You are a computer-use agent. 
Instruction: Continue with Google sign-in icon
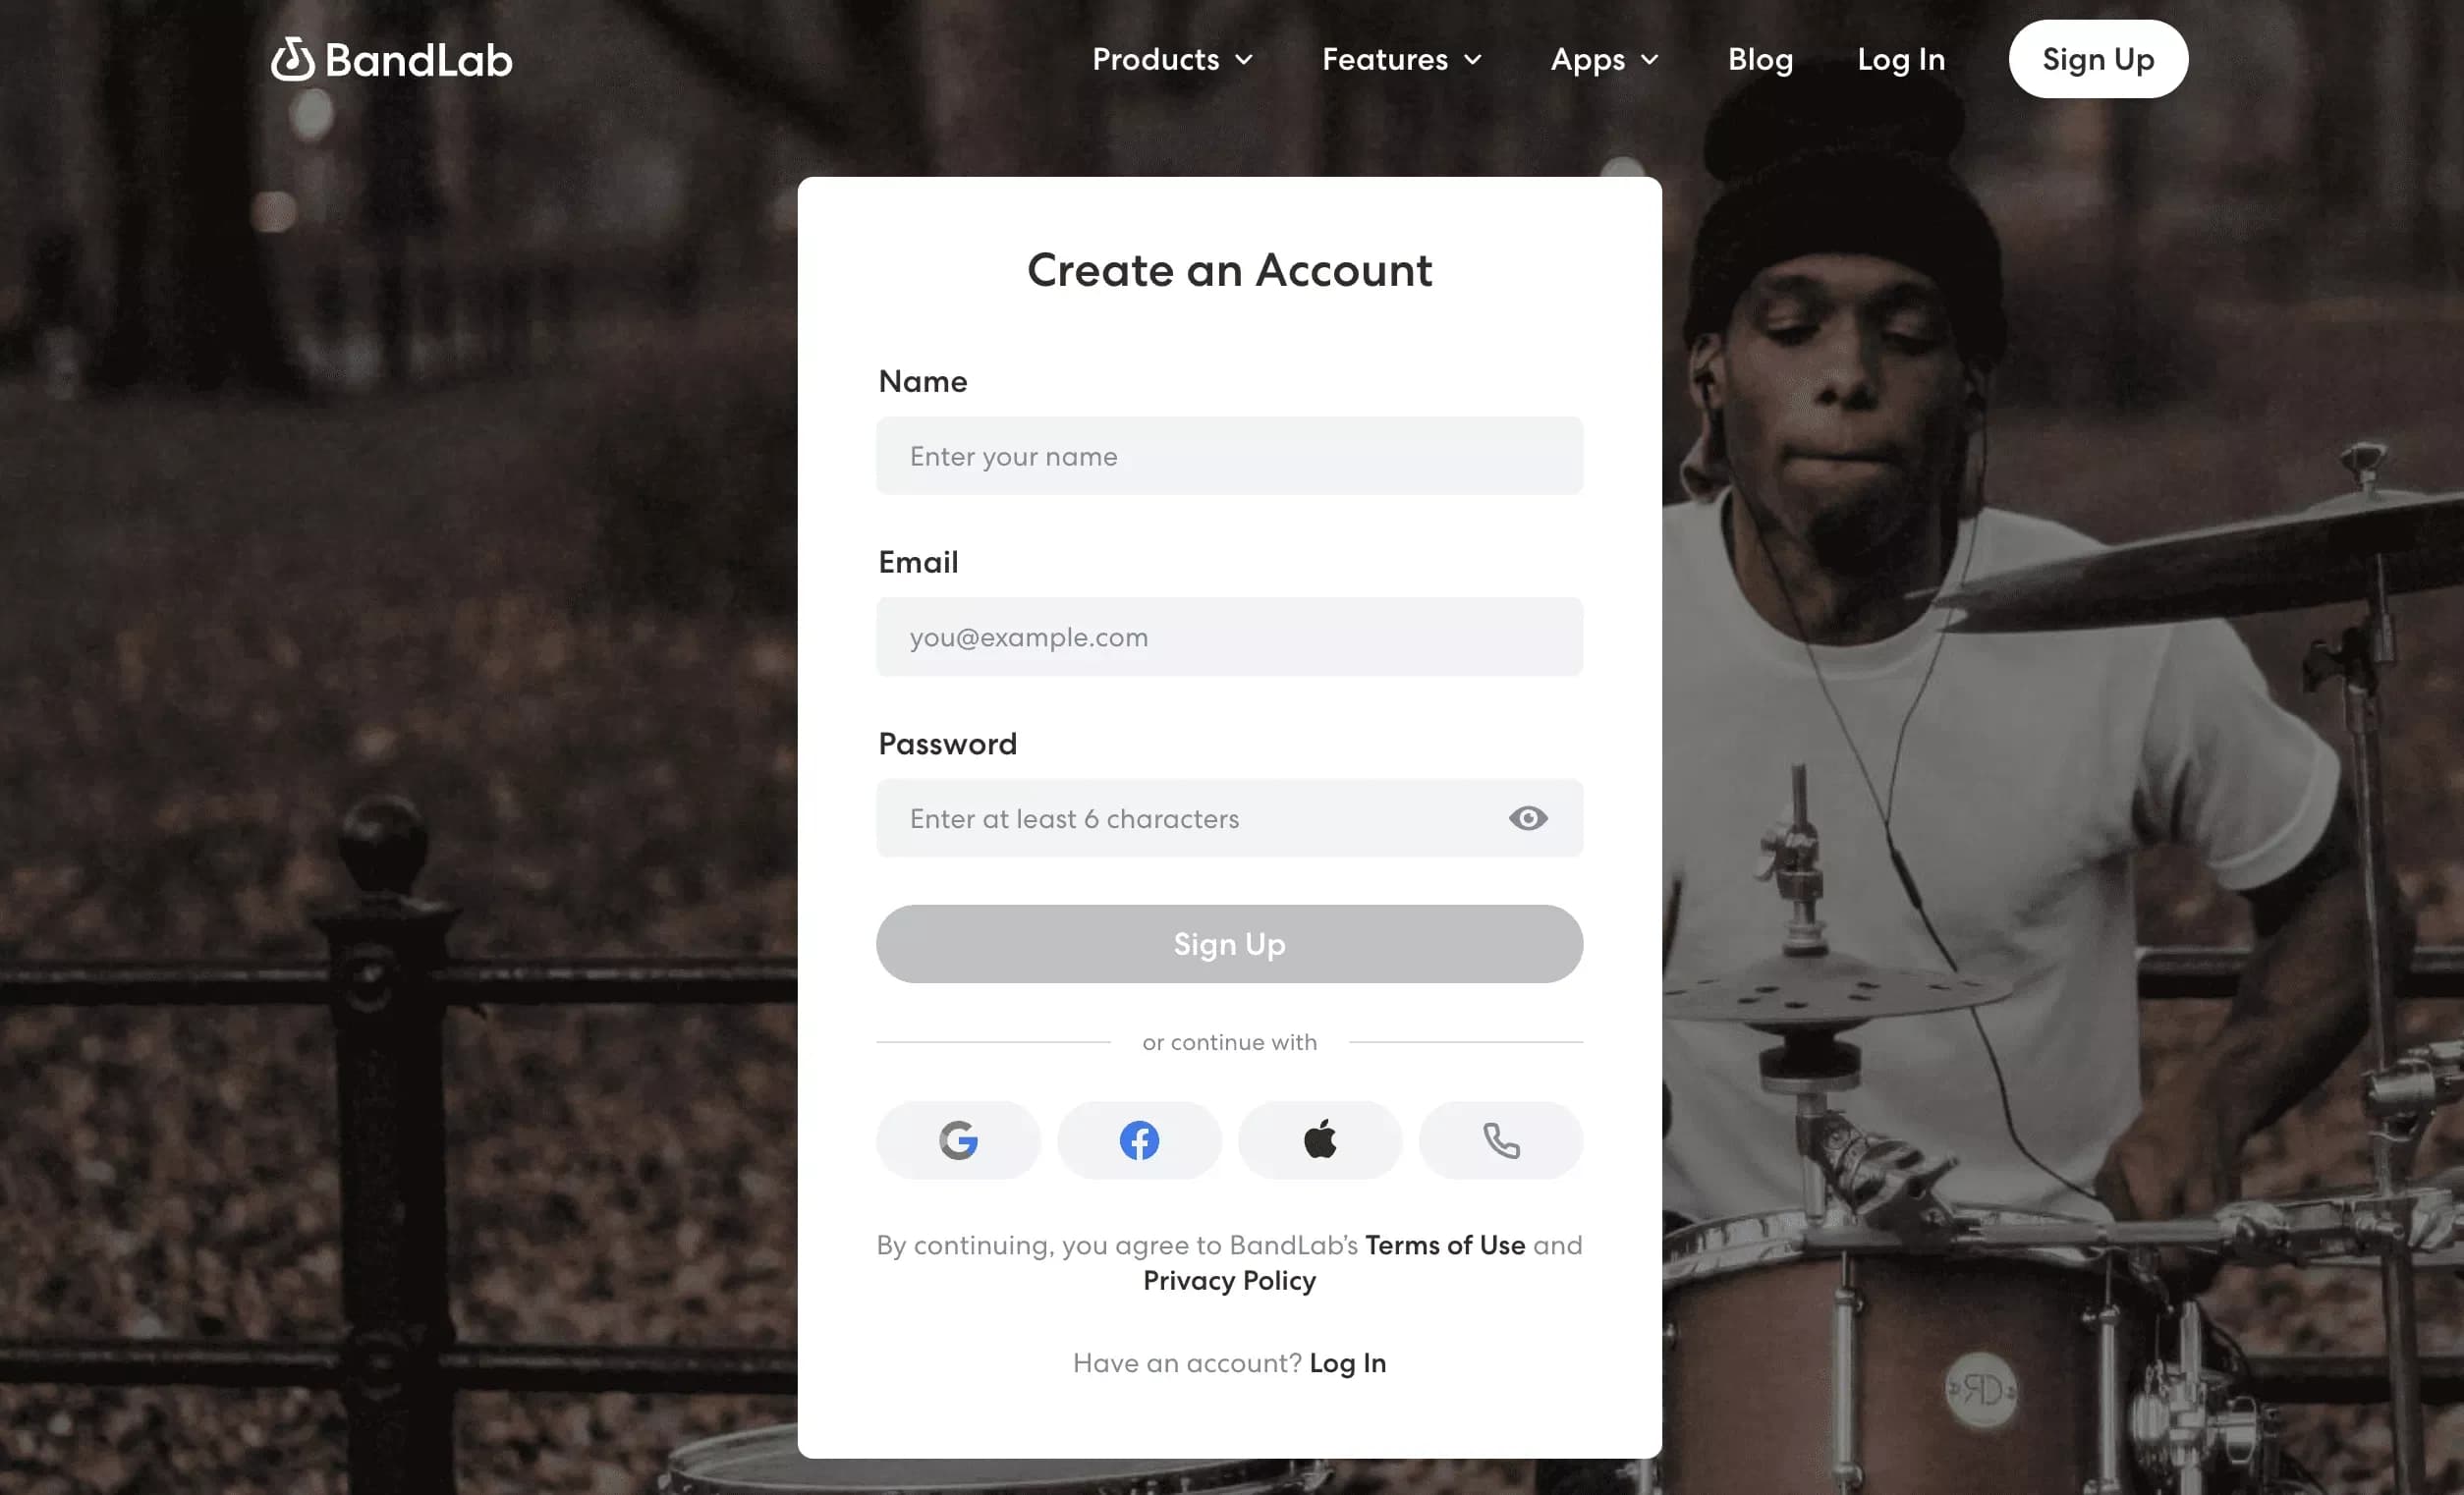tap(958, 1140)
